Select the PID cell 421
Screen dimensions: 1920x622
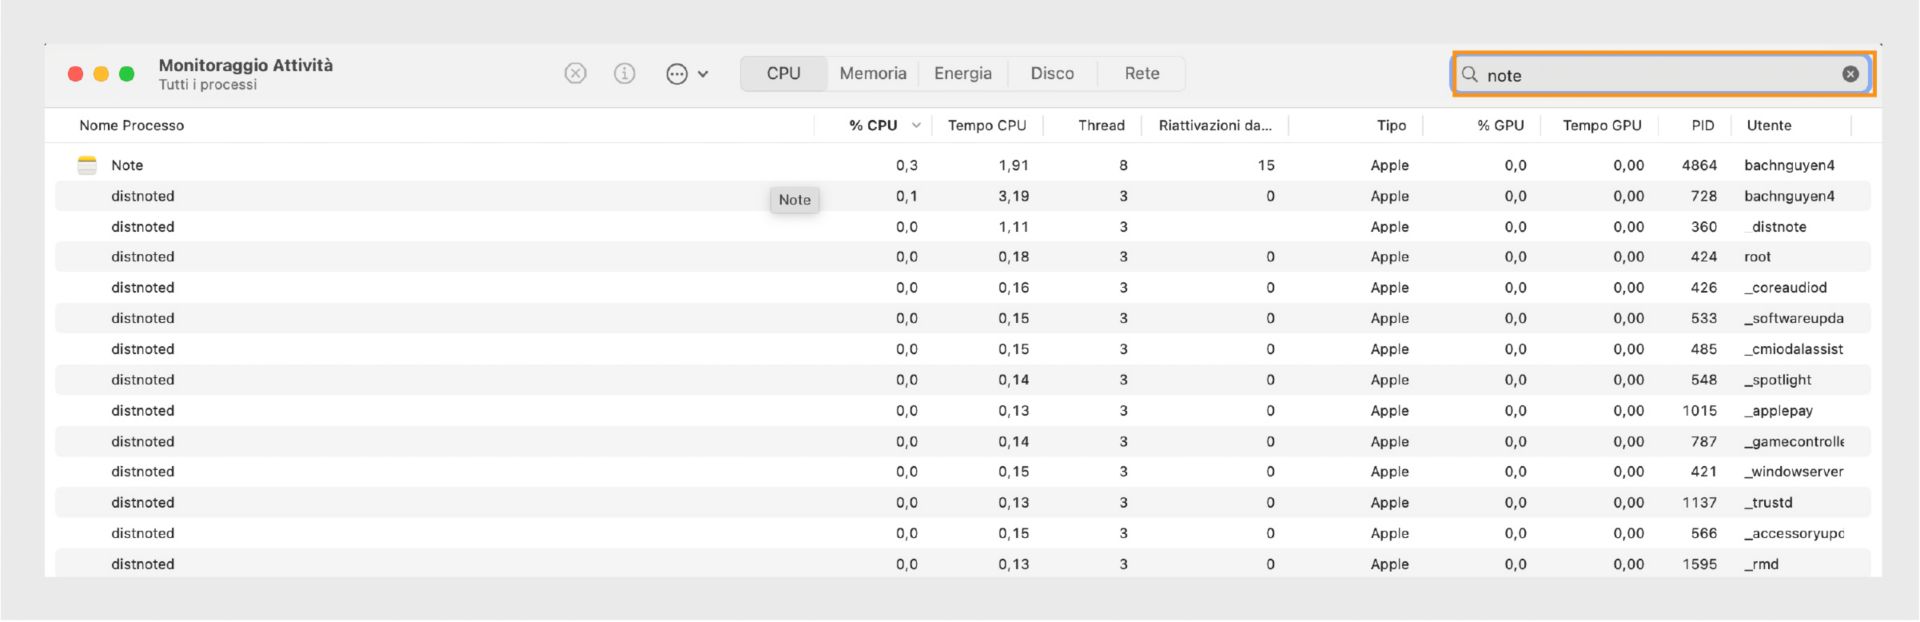click(1704, 472)
